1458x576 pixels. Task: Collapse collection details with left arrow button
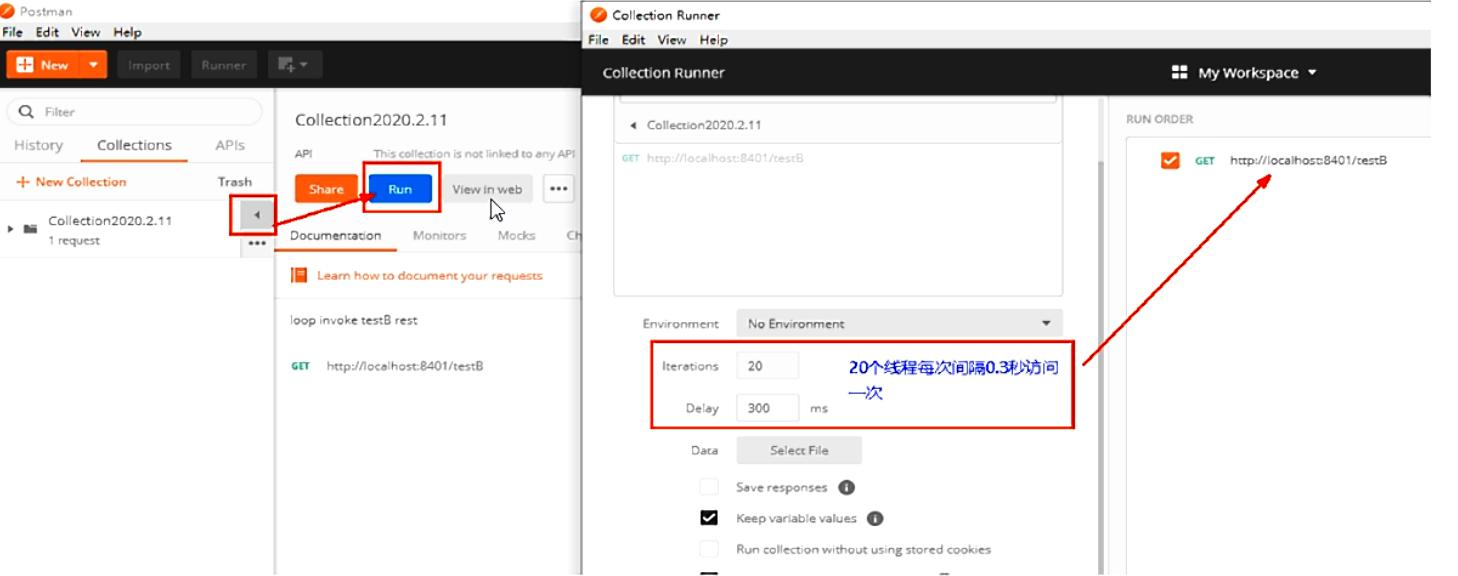pyautogui.click(x=257, y=215)
